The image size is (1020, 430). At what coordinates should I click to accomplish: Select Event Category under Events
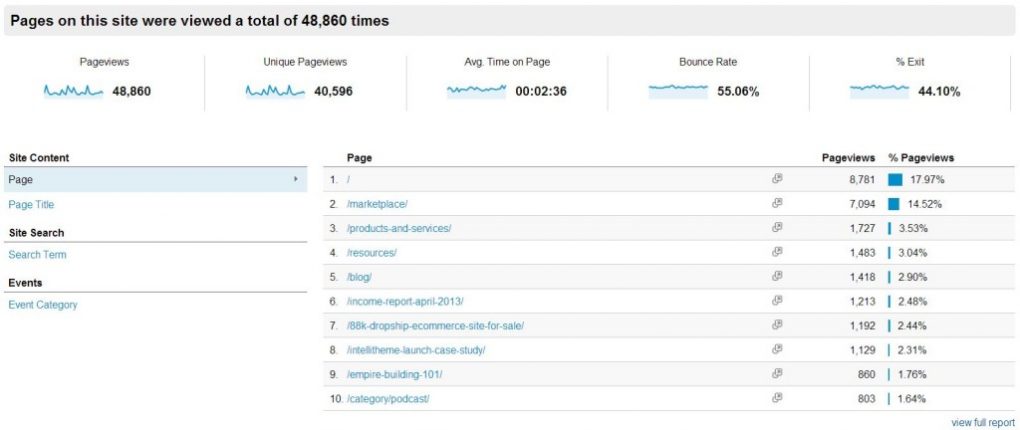coord(43,304)
